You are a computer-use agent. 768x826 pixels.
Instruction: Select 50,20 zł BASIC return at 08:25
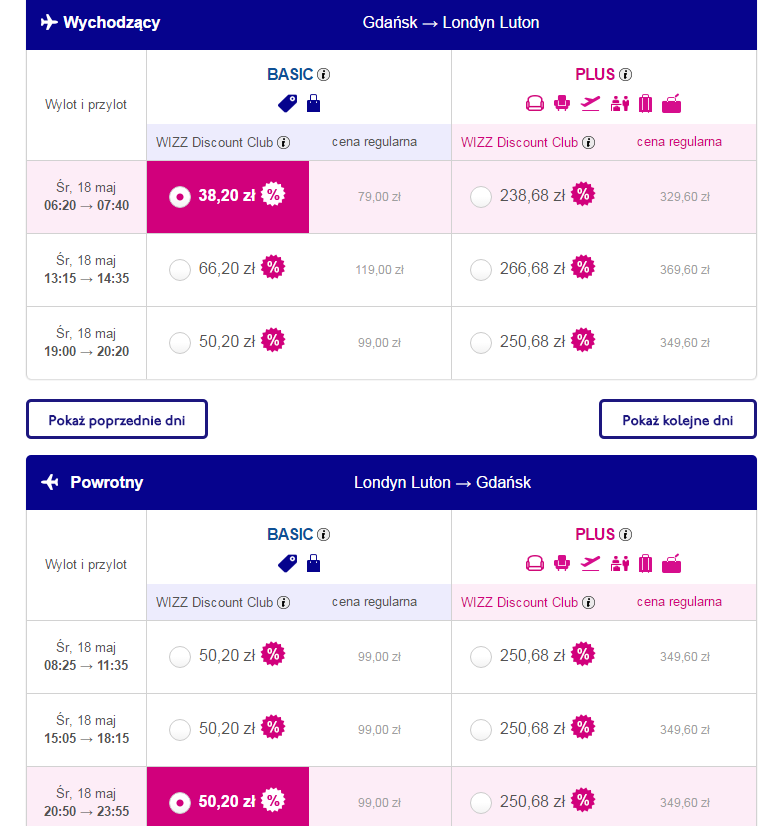pos(180,657)
